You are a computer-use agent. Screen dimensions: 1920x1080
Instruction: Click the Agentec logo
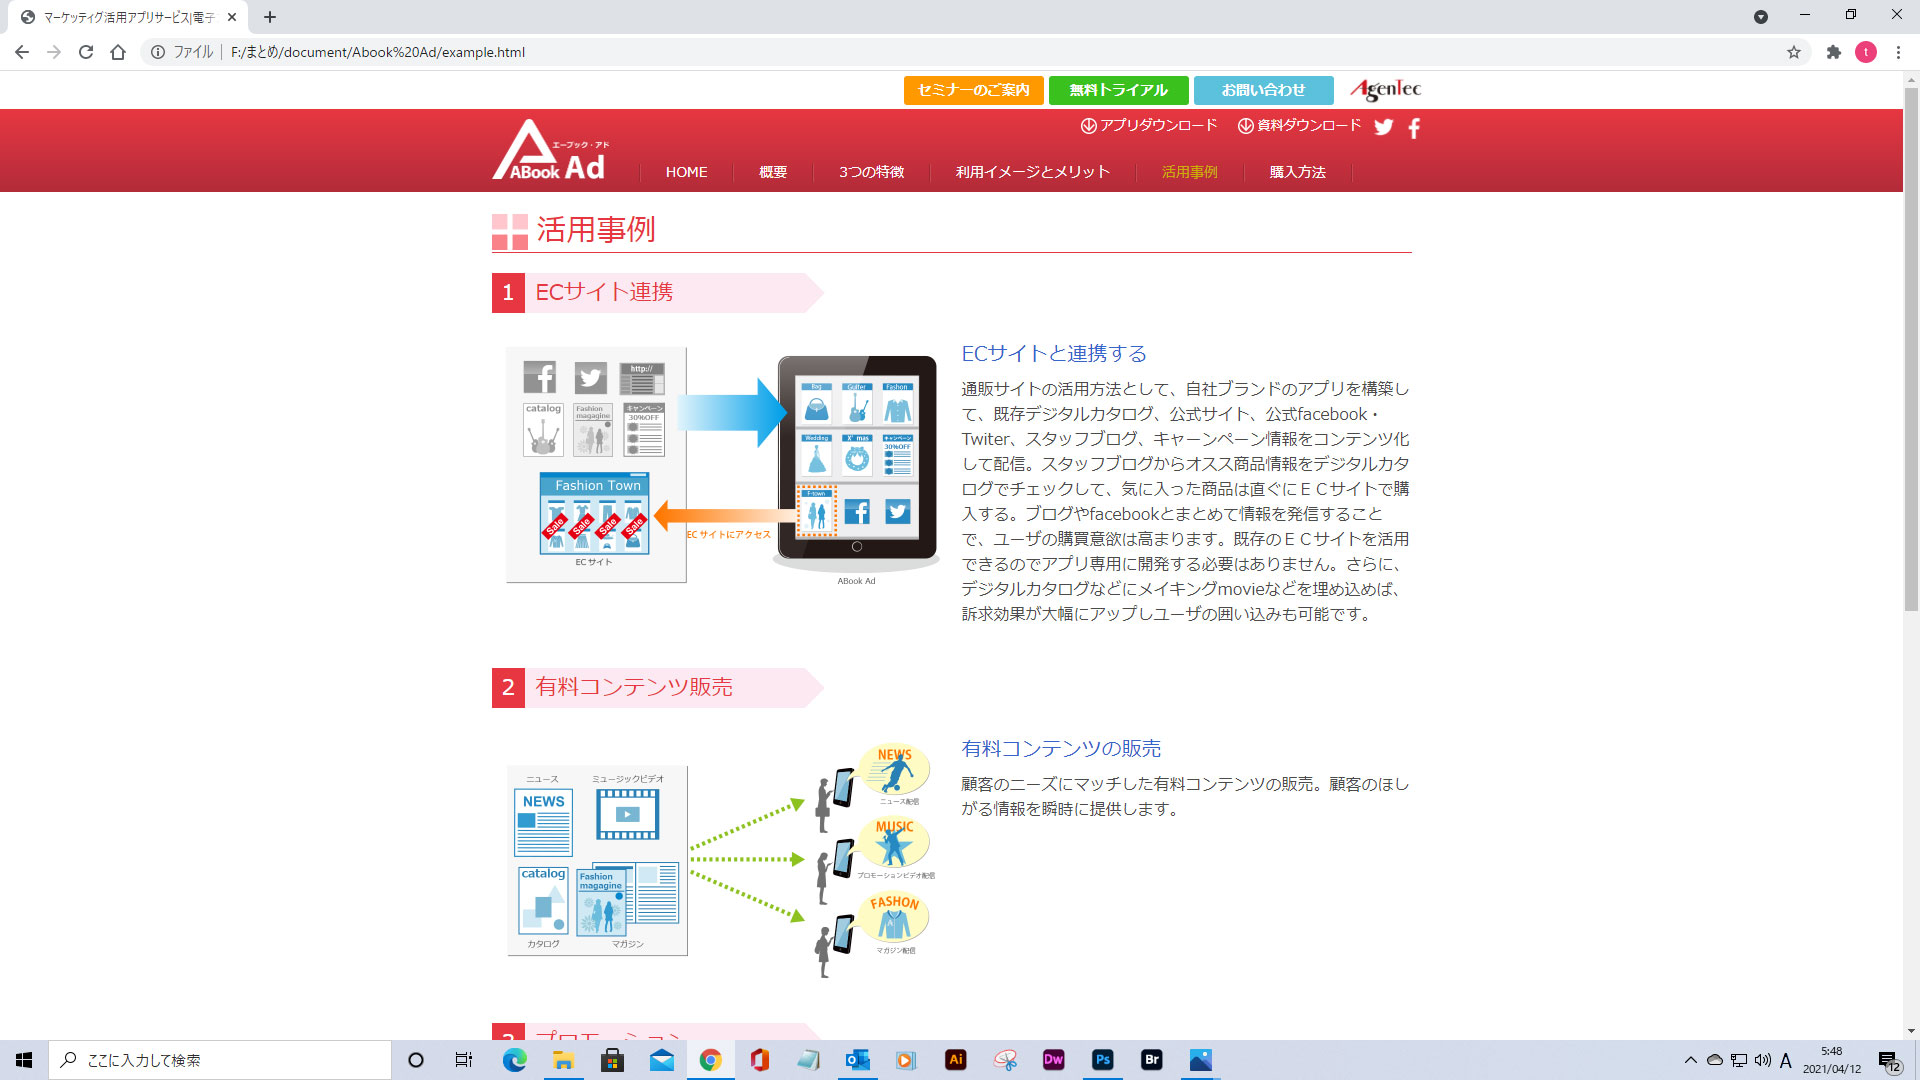pyautogui.click(x=1385, y=90)
